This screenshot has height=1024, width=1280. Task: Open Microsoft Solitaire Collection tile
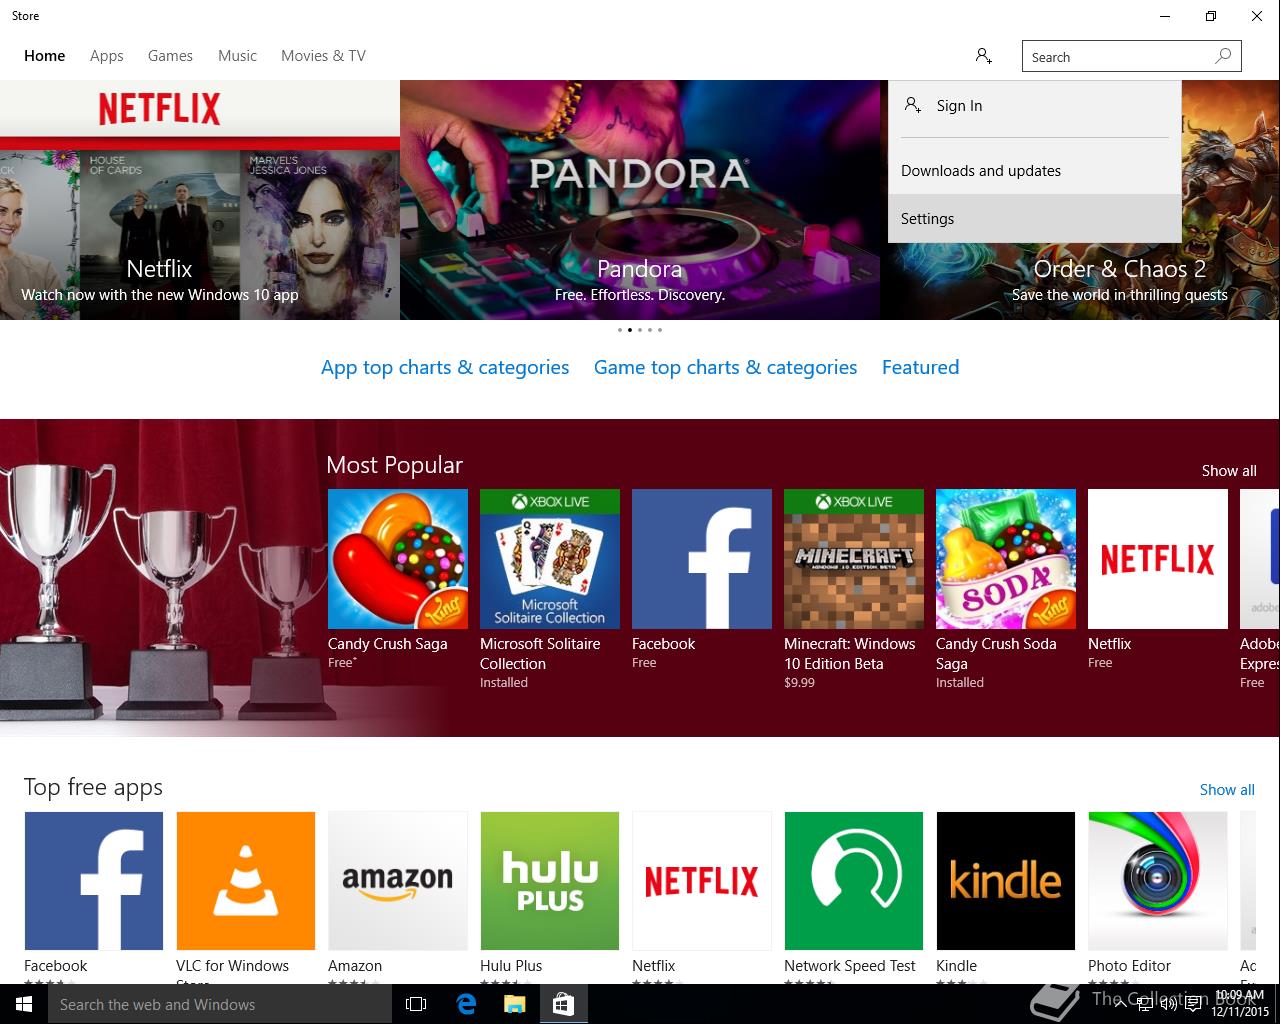pos(549,559)
